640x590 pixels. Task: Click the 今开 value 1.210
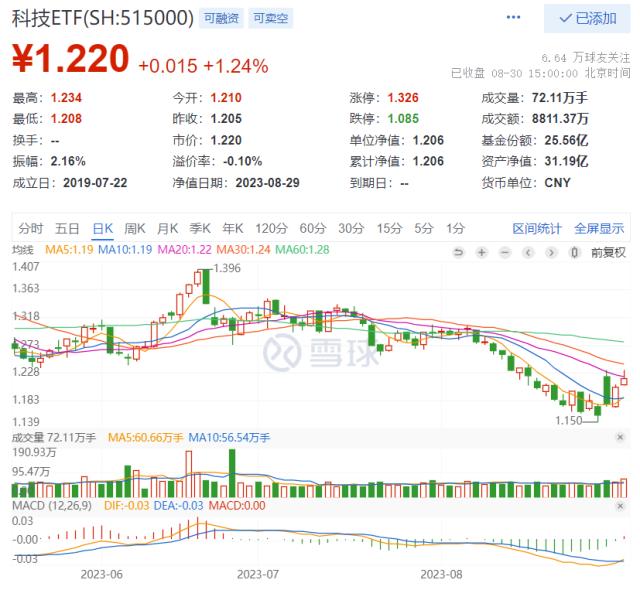(x=226, y=98)
